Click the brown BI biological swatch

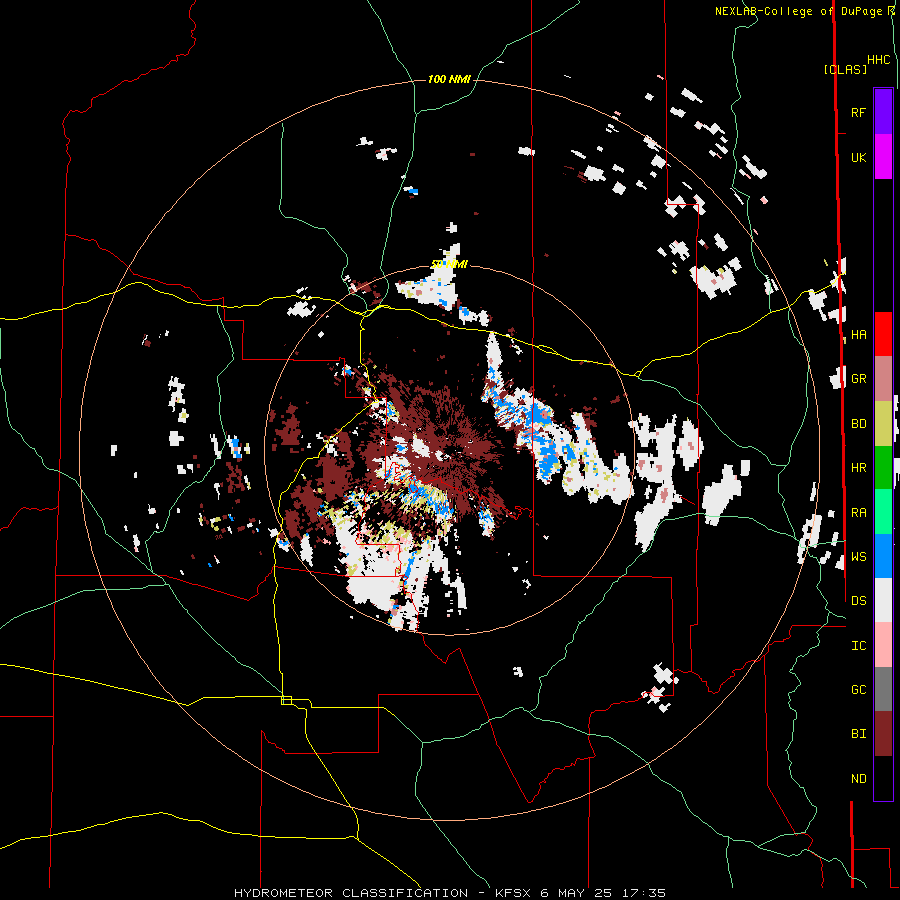(883, 734)
